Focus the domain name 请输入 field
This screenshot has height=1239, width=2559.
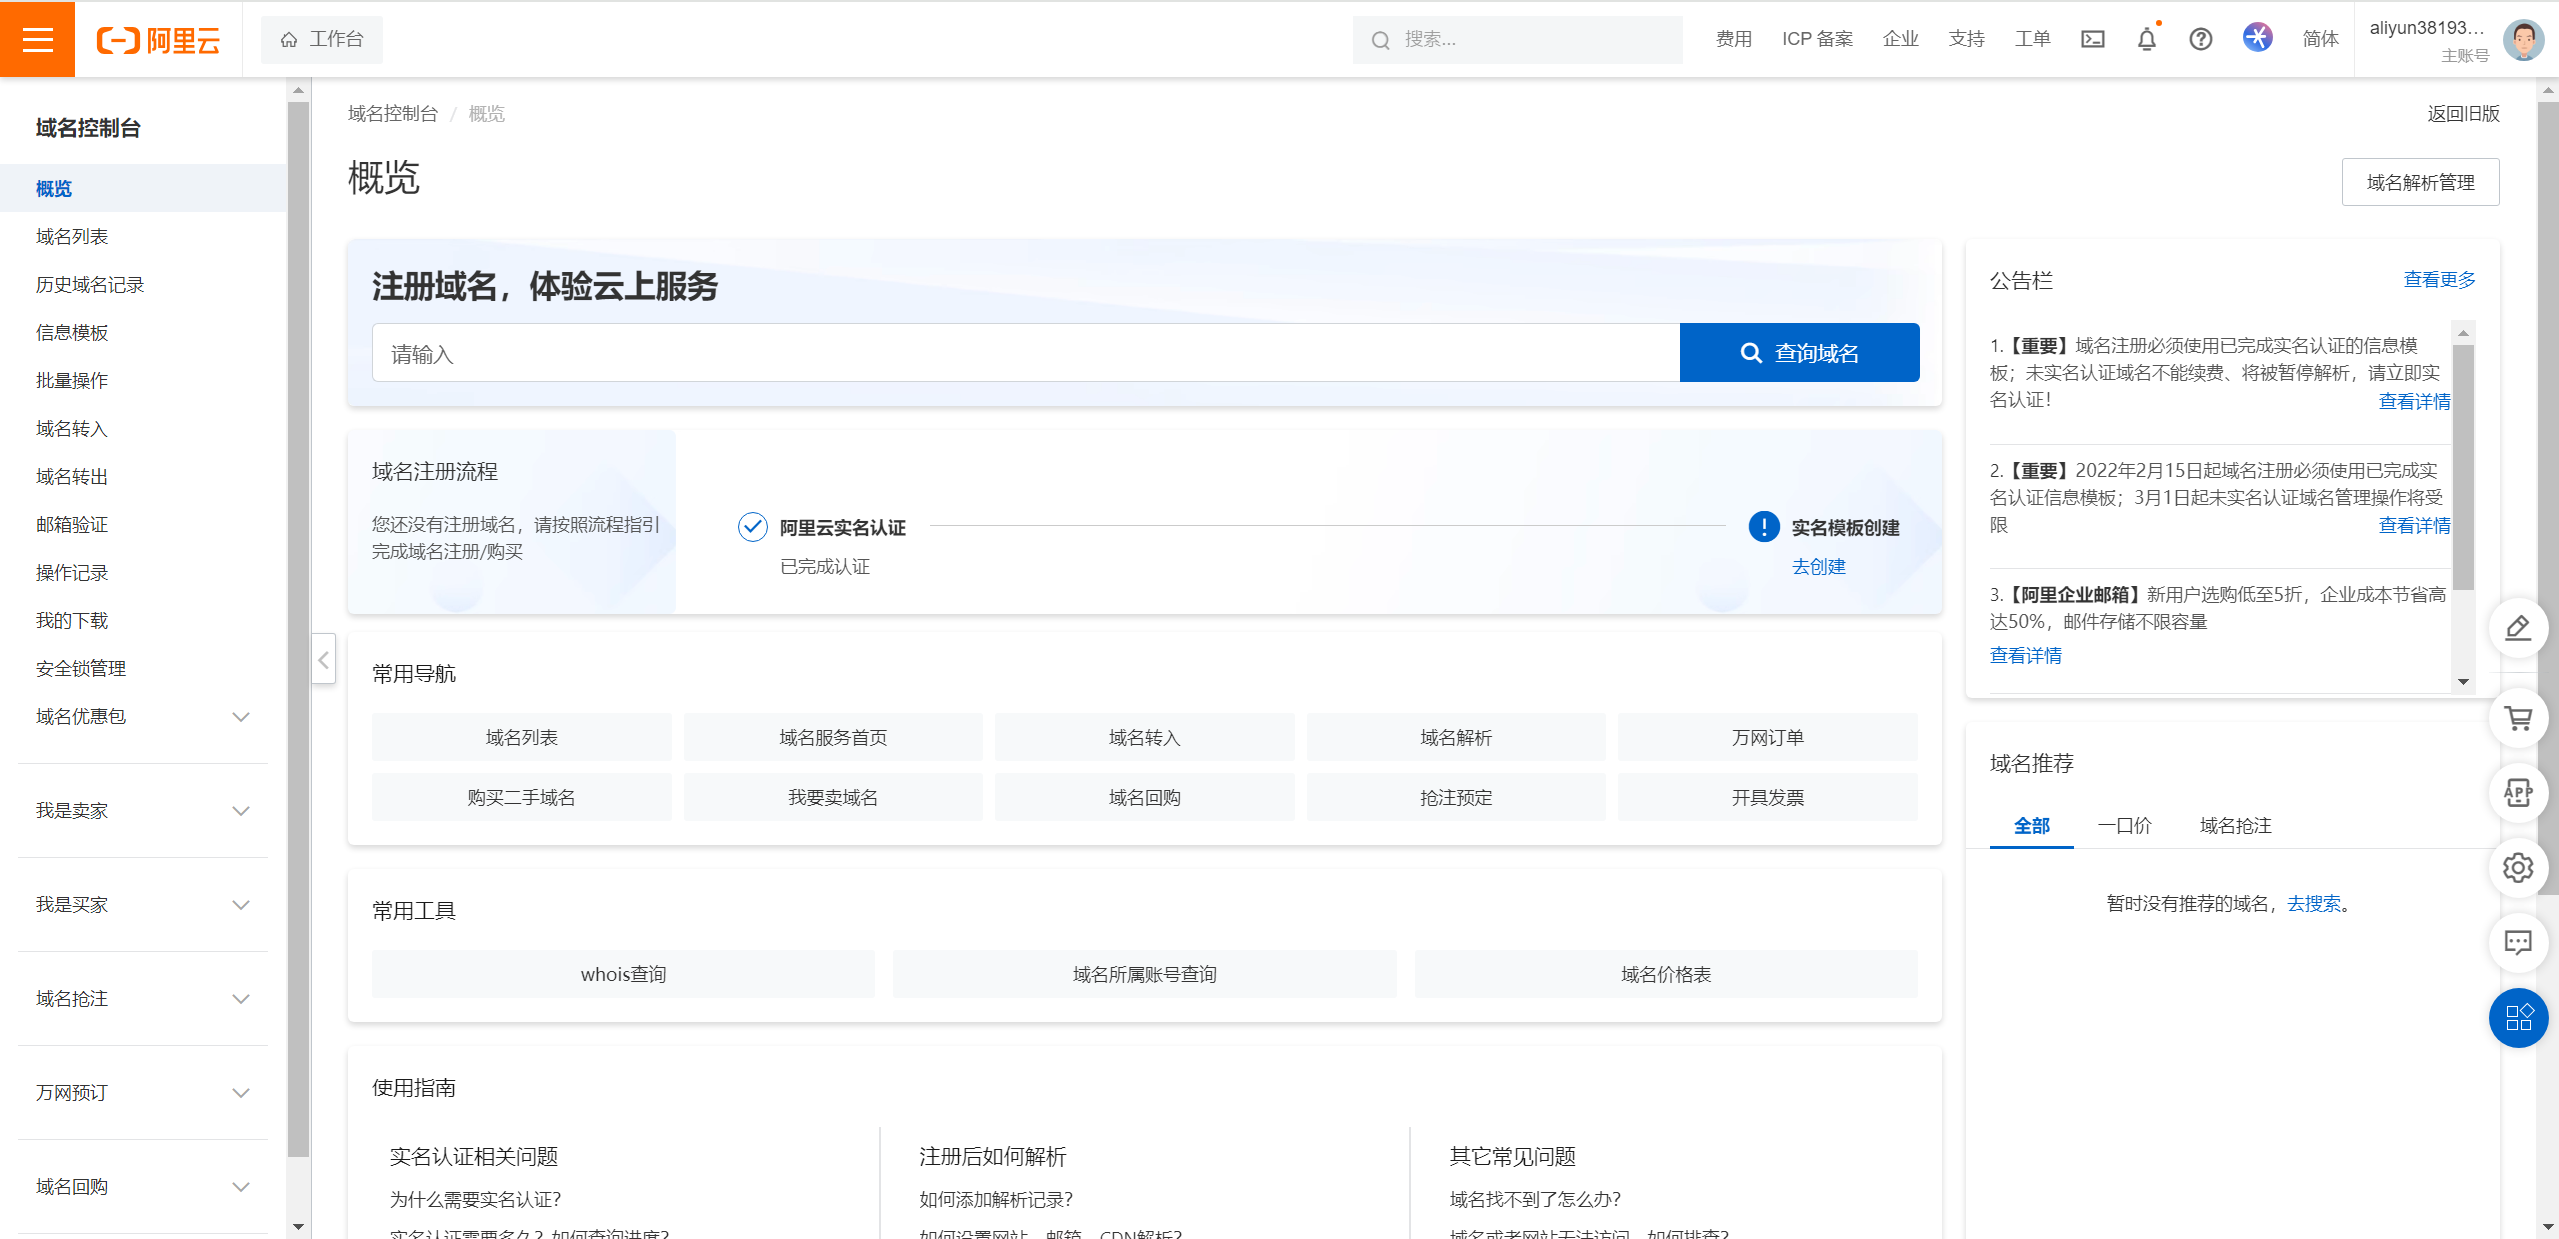[x=1026, y=353]
